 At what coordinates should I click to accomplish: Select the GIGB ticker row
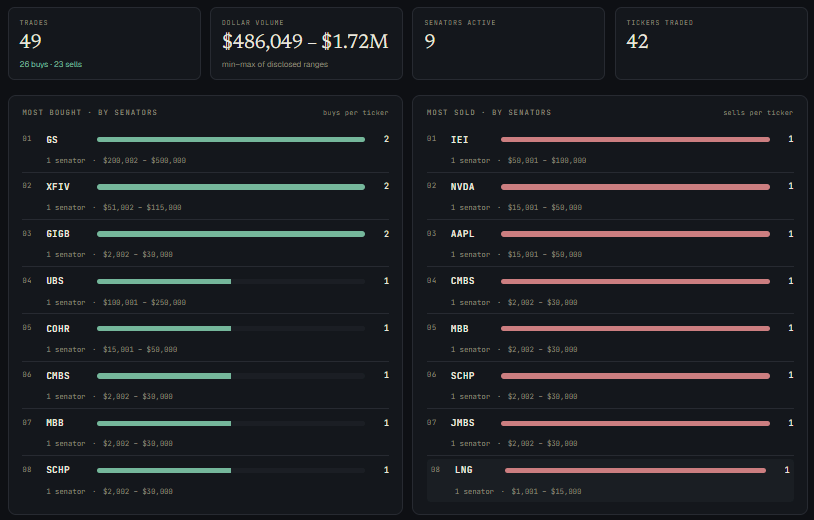[206, 243]
